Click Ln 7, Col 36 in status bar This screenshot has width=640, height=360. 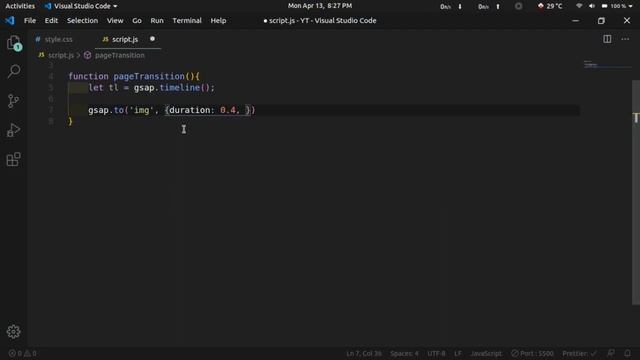(364, 353)
